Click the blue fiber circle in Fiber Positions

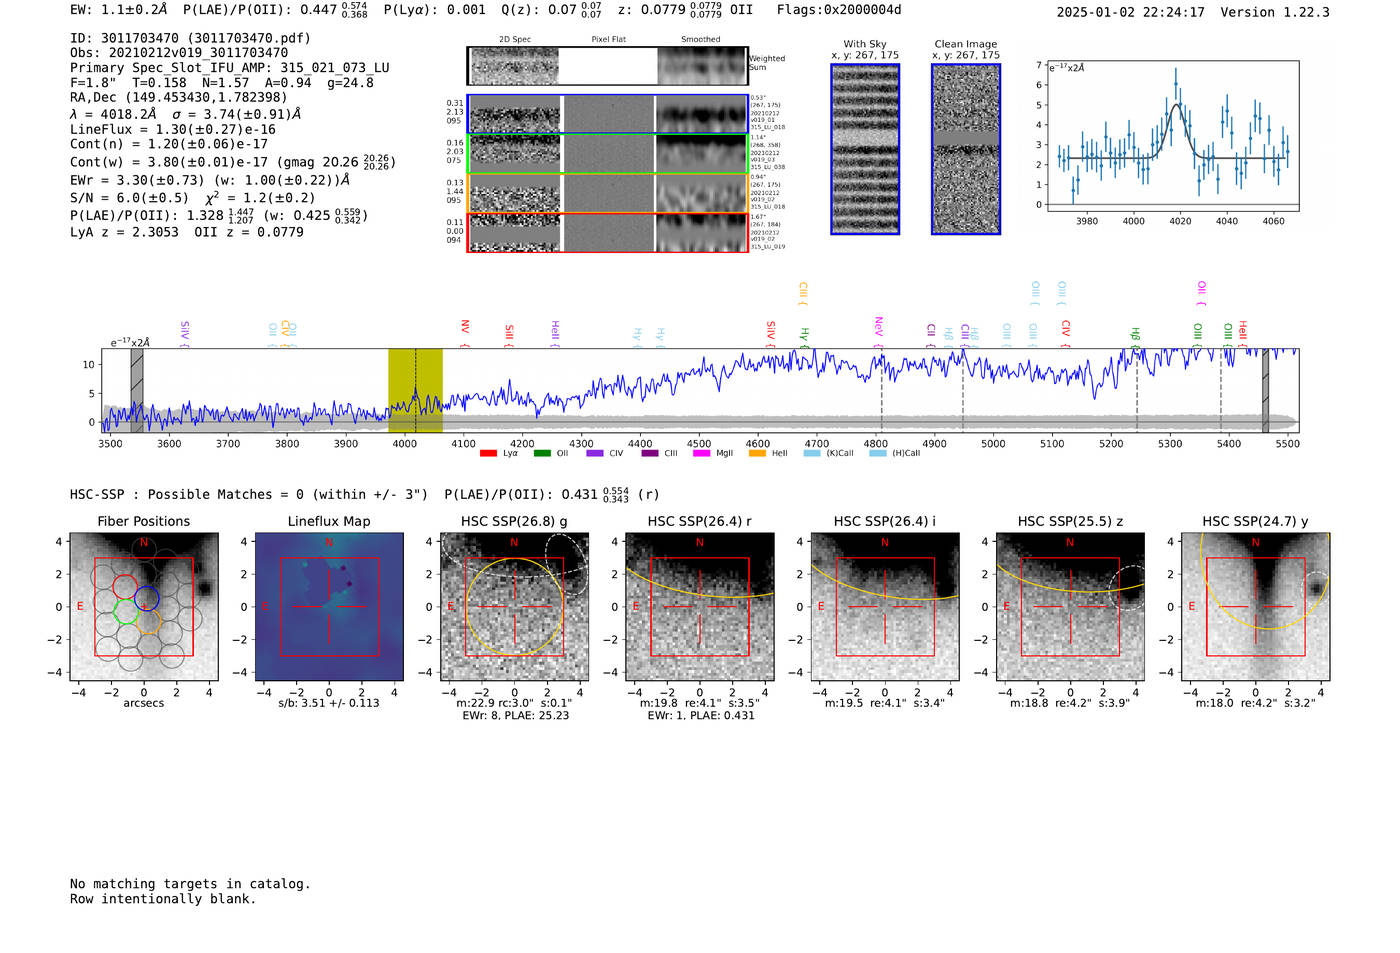click(x=147, y=599)
